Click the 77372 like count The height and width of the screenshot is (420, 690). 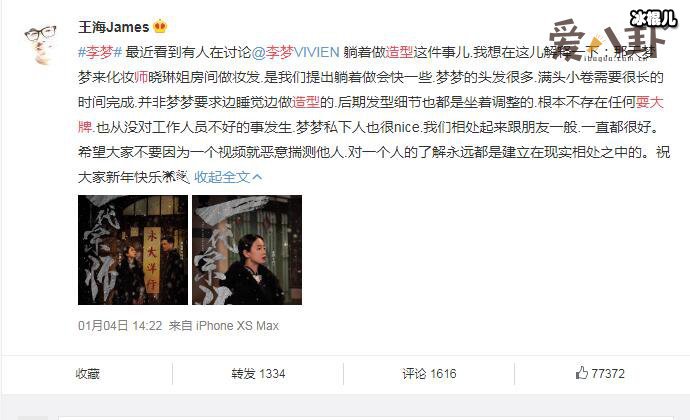tap(608, 374)
